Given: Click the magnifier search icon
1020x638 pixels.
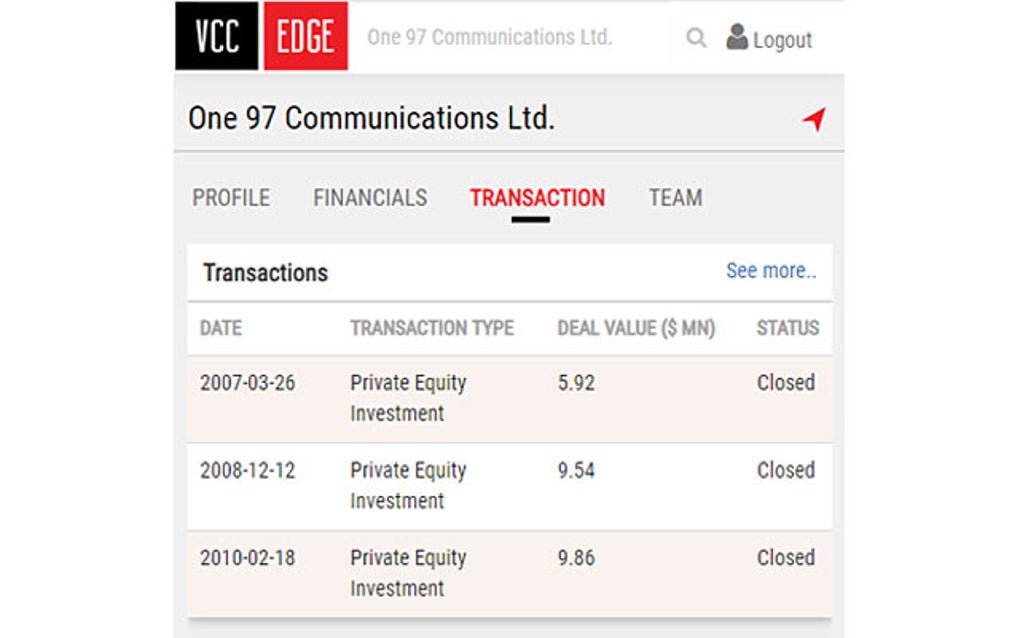Looking at the screenshot, I should click(x=696, y=39).
